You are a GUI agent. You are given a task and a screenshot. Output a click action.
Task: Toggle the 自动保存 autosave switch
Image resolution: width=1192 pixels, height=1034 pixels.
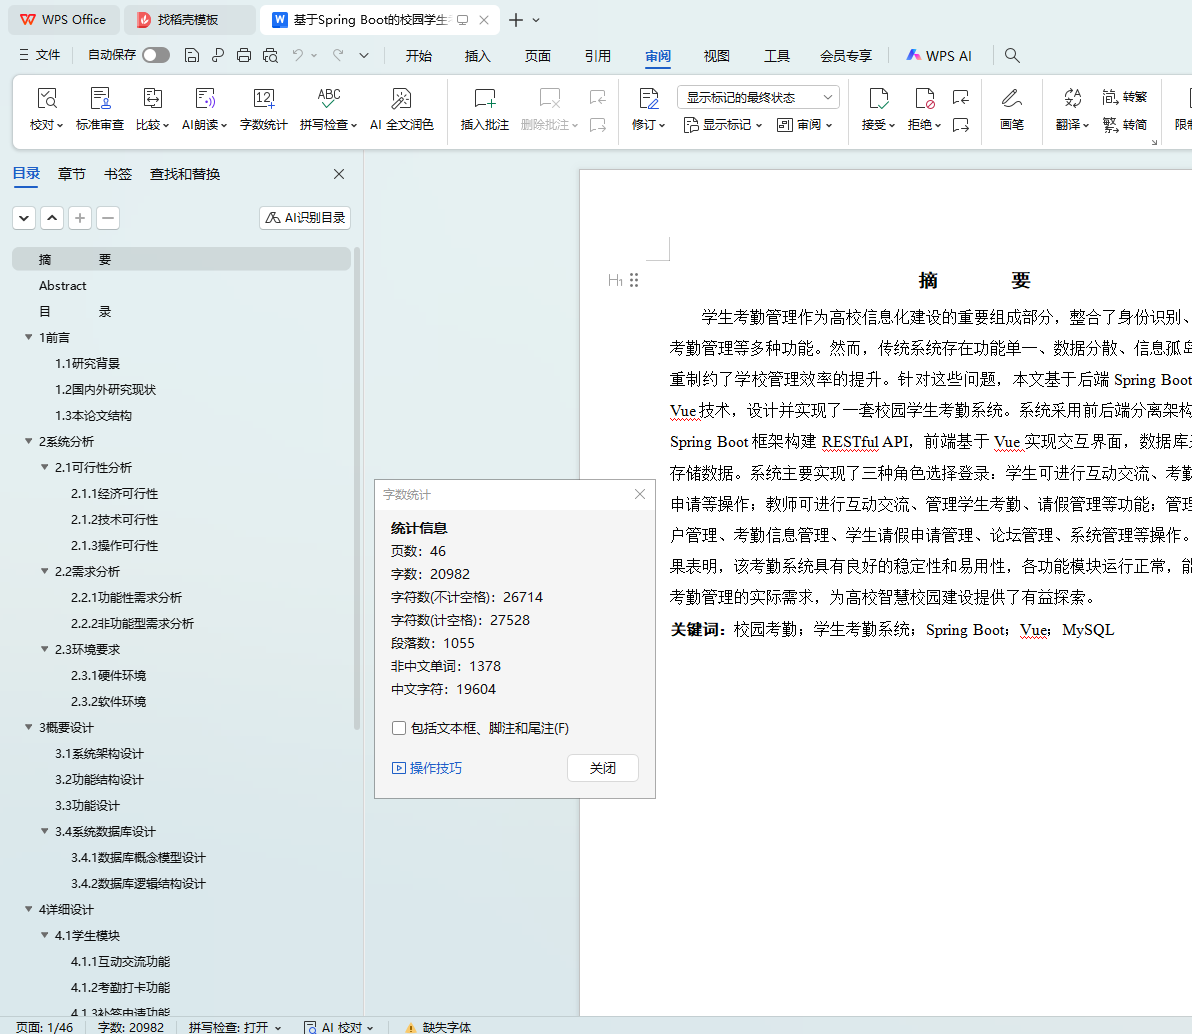(x=155, y=56)
